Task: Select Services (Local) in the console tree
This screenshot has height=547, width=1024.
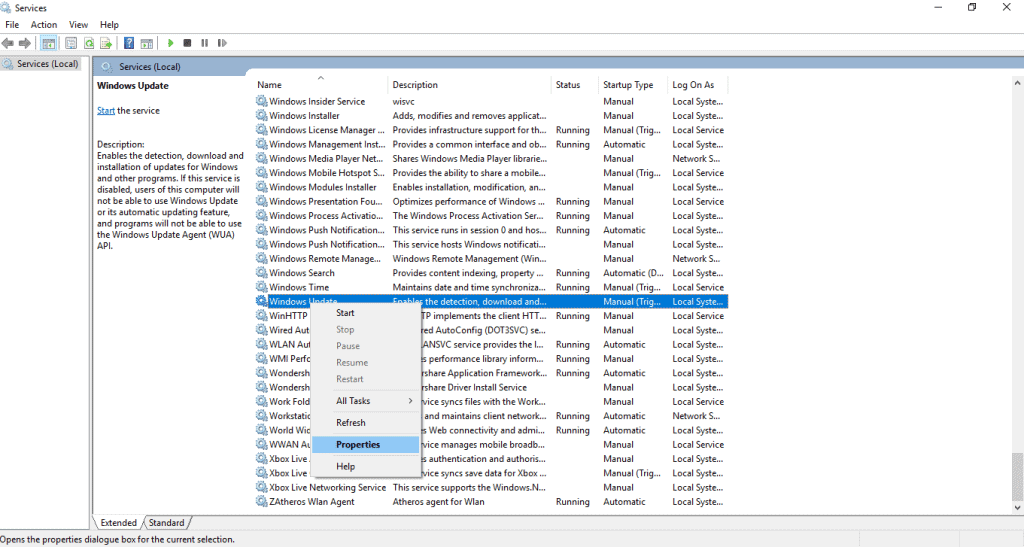Action: [41, 64]
